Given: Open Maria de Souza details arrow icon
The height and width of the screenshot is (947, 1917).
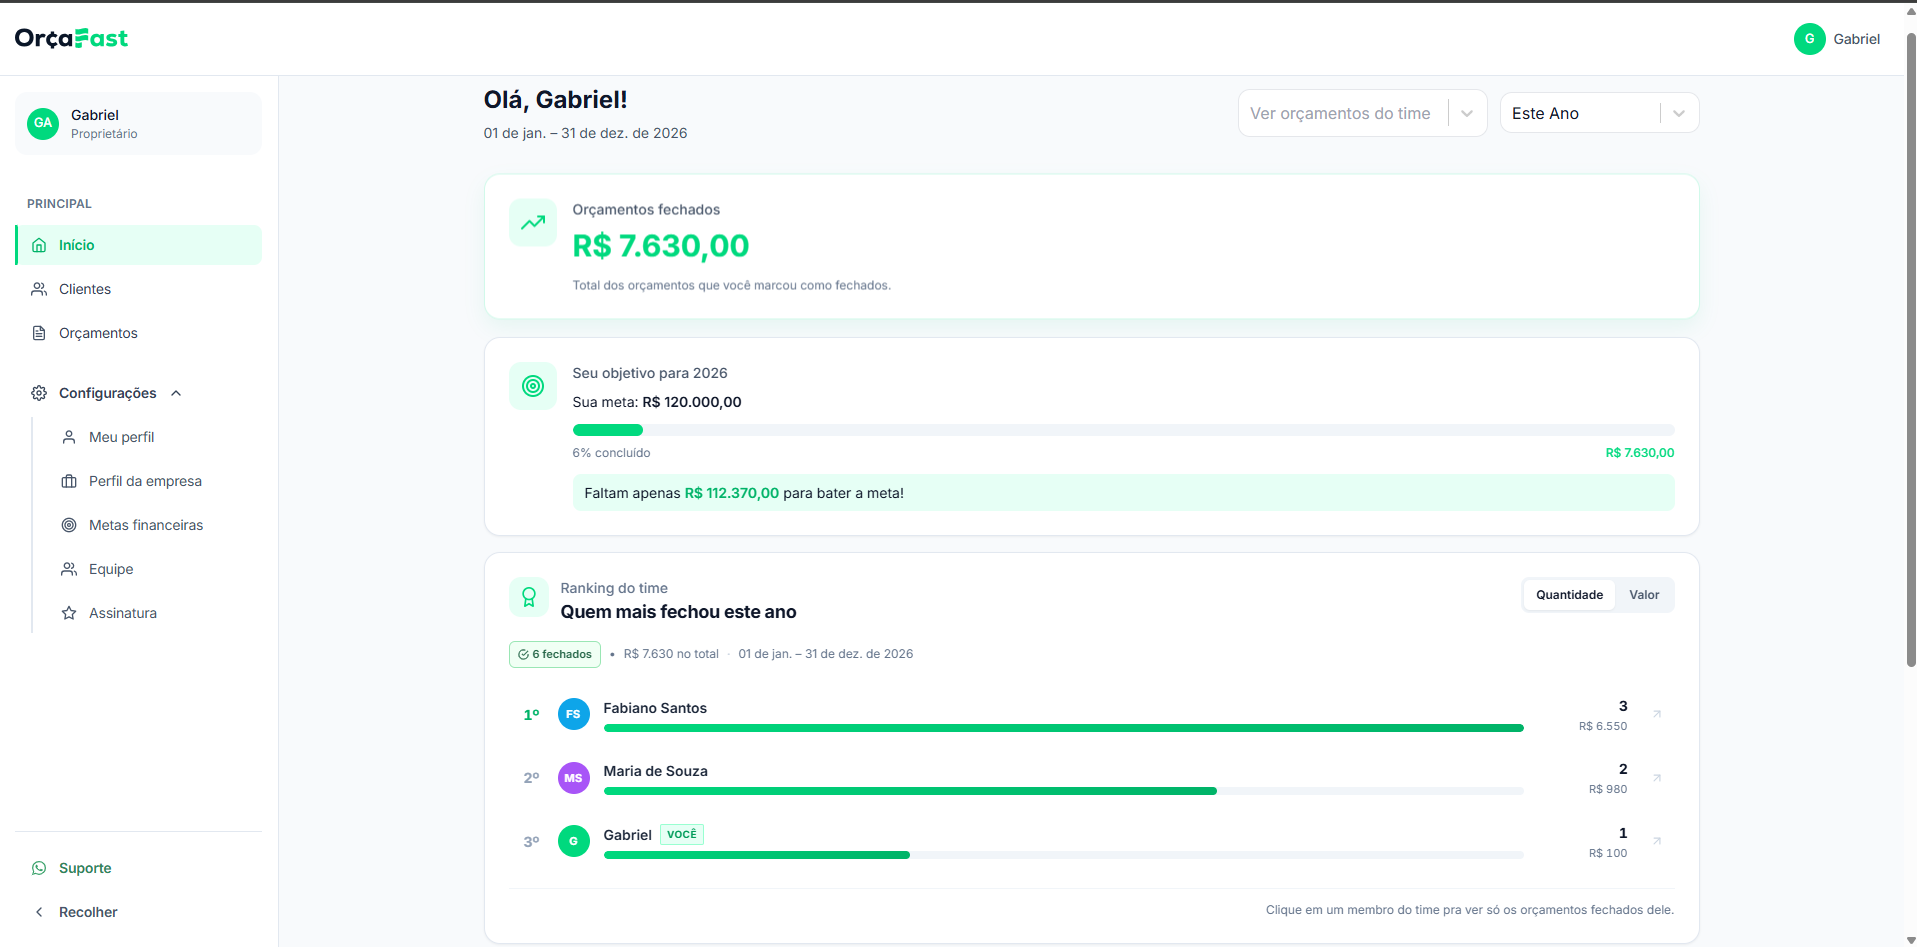Looking at the screenshot, I should click(1657, 778).
